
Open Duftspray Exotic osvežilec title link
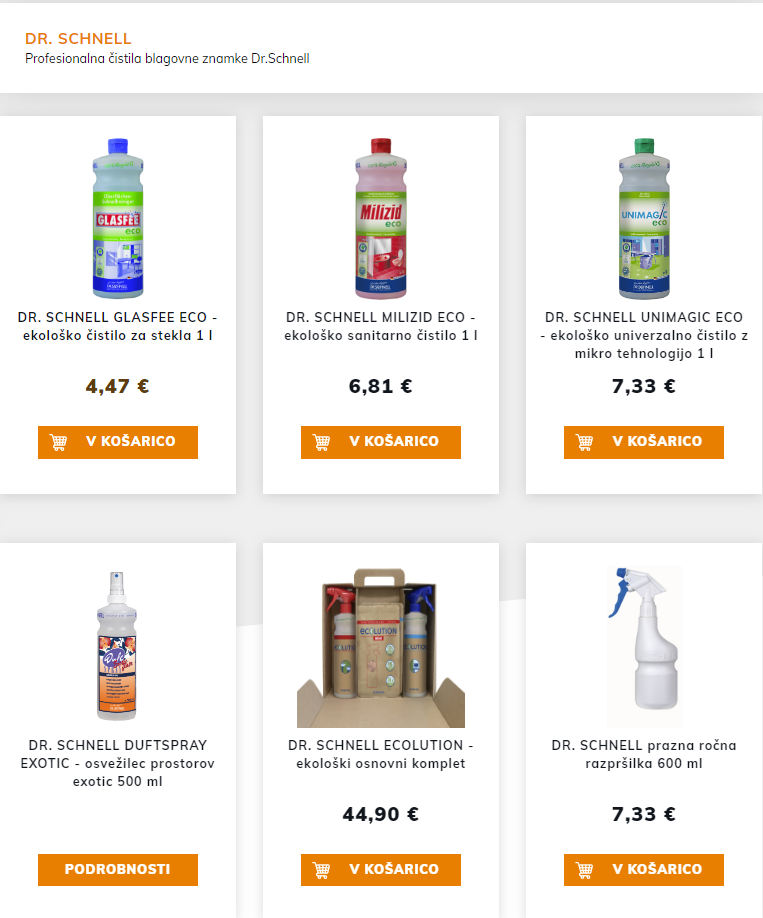click(118, 763)
